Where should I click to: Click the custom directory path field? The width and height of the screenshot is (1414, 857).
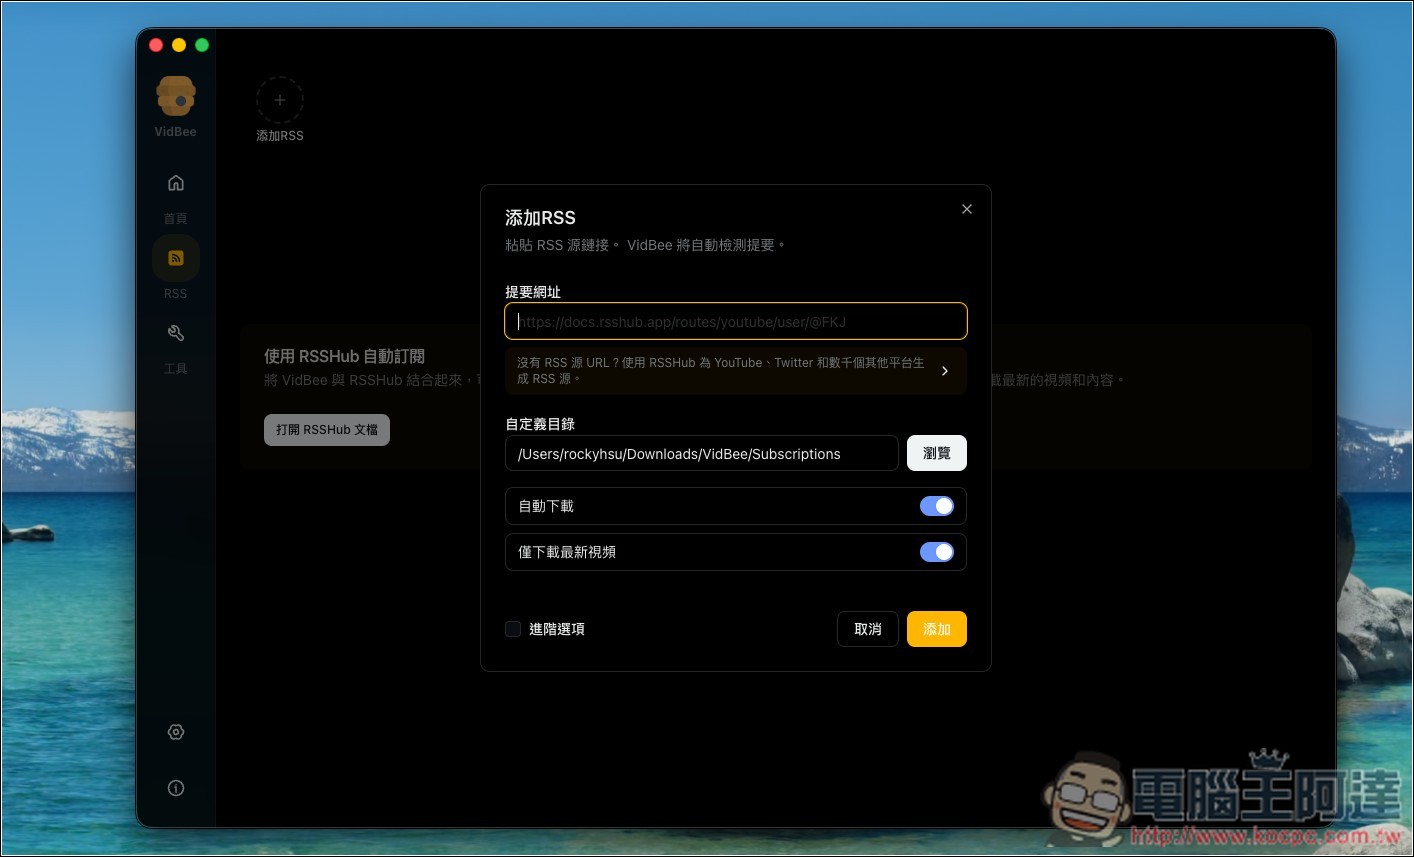[x=702, y=453]
